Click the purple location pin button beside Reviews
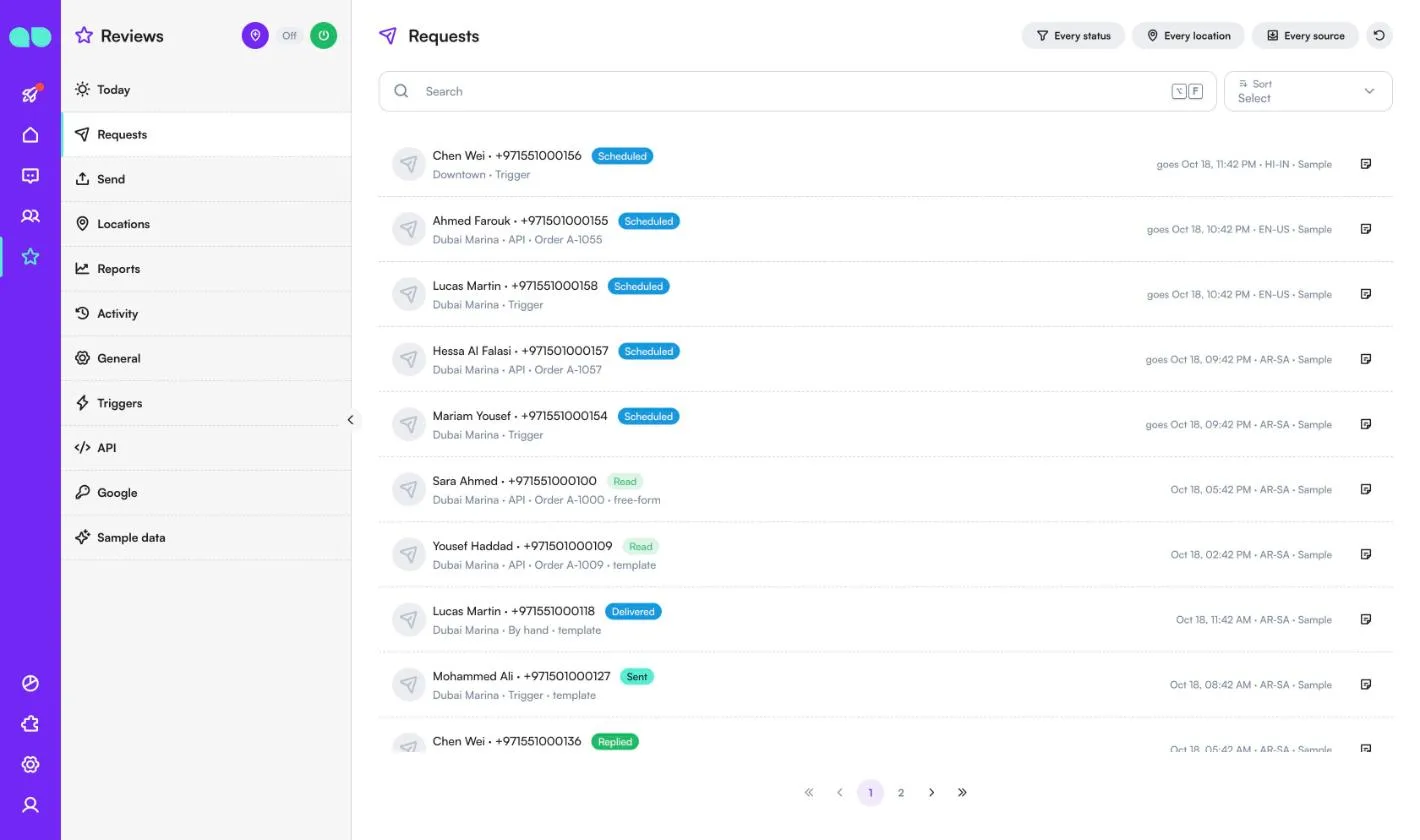 pyautogui.click(x=255, y=36)
